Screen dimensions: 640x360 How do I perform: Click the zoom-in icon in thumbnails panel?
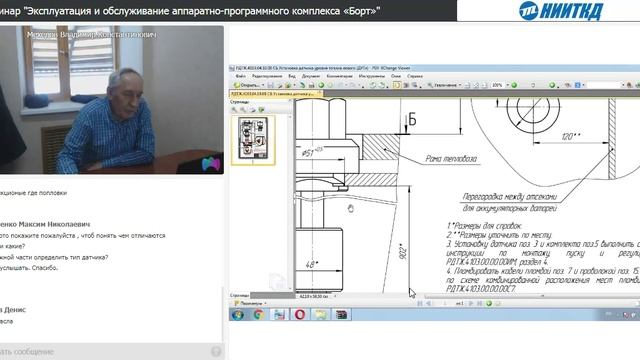coord(243,109)
